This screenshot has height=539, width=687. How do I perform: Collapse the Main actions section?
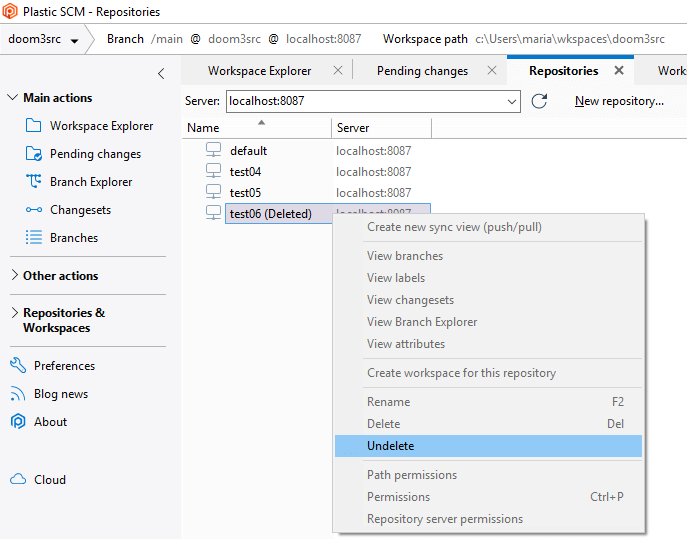coord(13,97)
